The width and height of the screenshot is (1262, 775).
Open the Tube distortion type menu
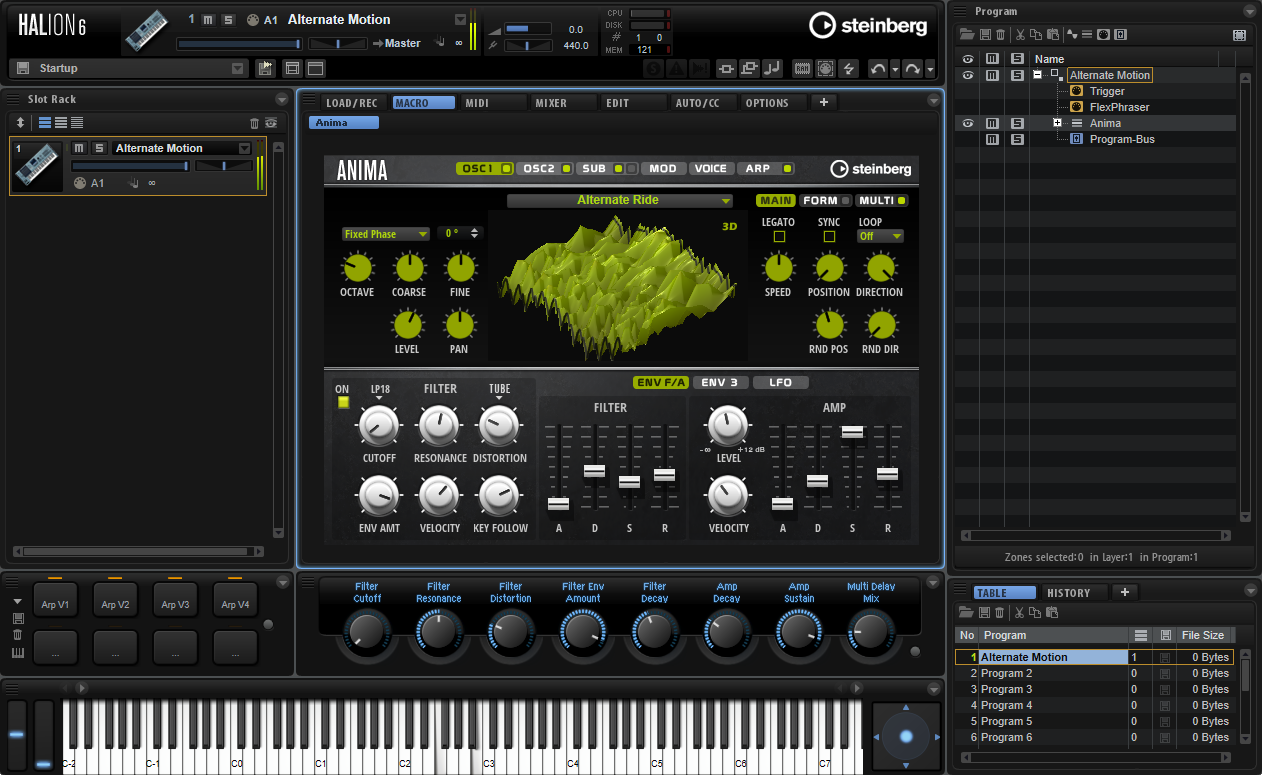coord(499,392)
